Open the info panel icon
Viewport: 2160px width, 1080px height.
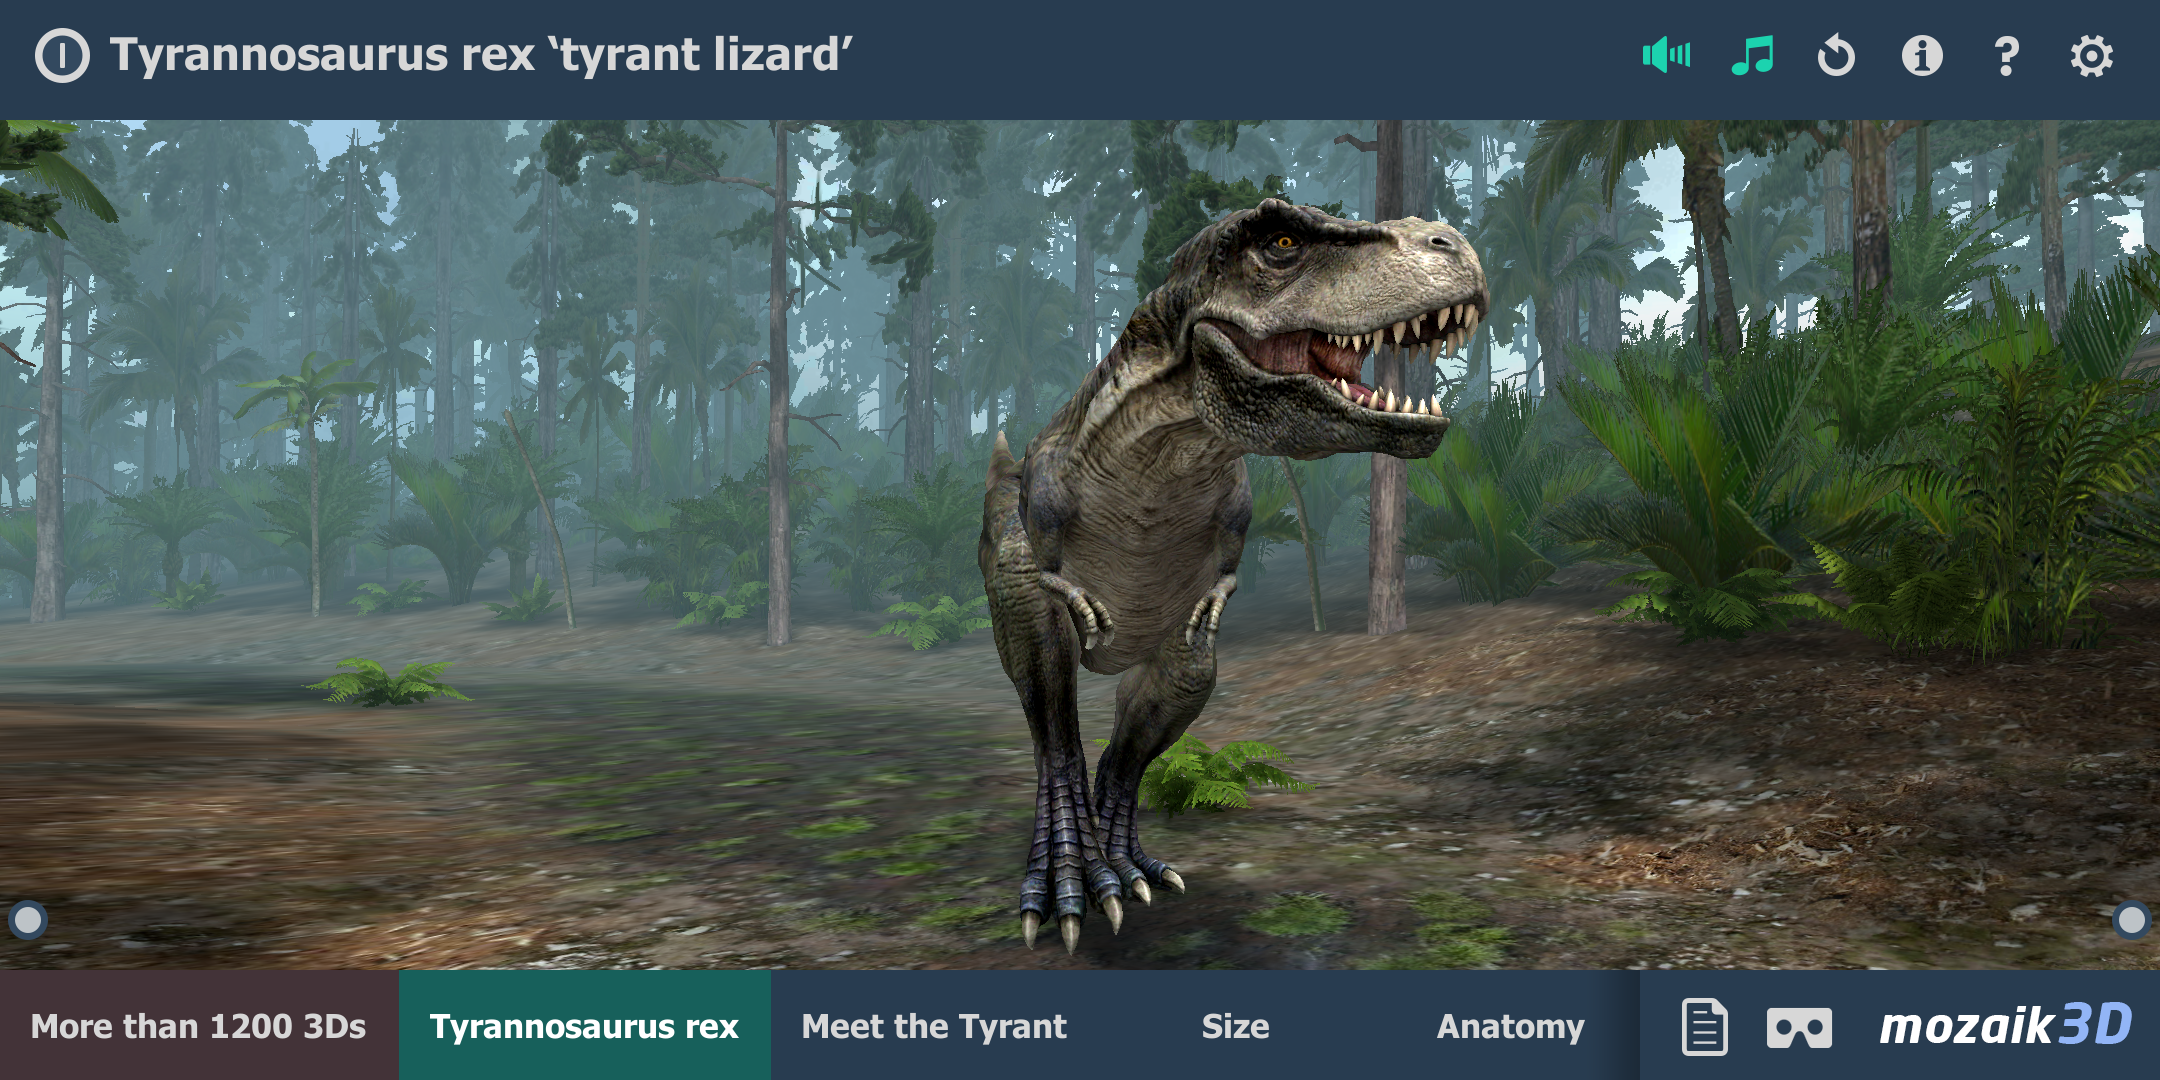pyautogui.click(x=1921, y=56)
